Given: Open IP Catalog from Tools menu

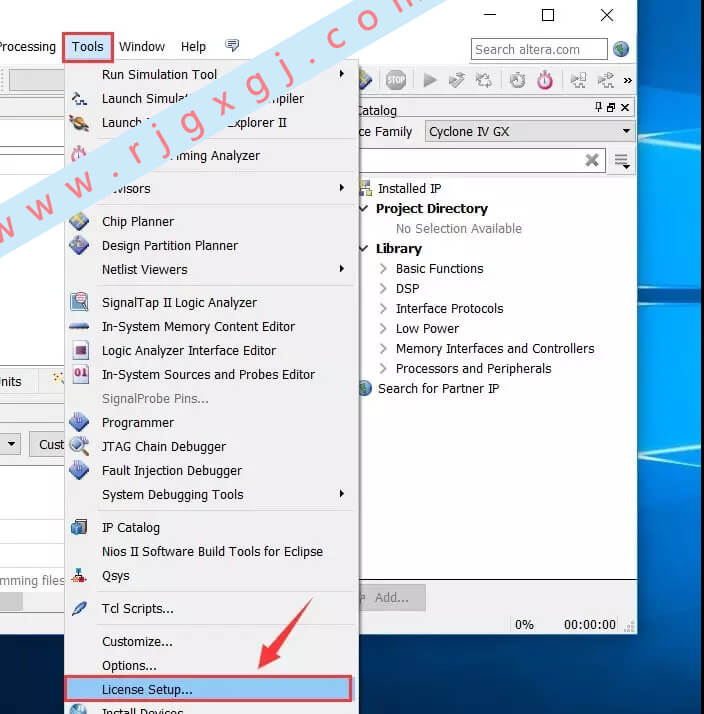Looking at the screenshot, I should tap(212, 528).
